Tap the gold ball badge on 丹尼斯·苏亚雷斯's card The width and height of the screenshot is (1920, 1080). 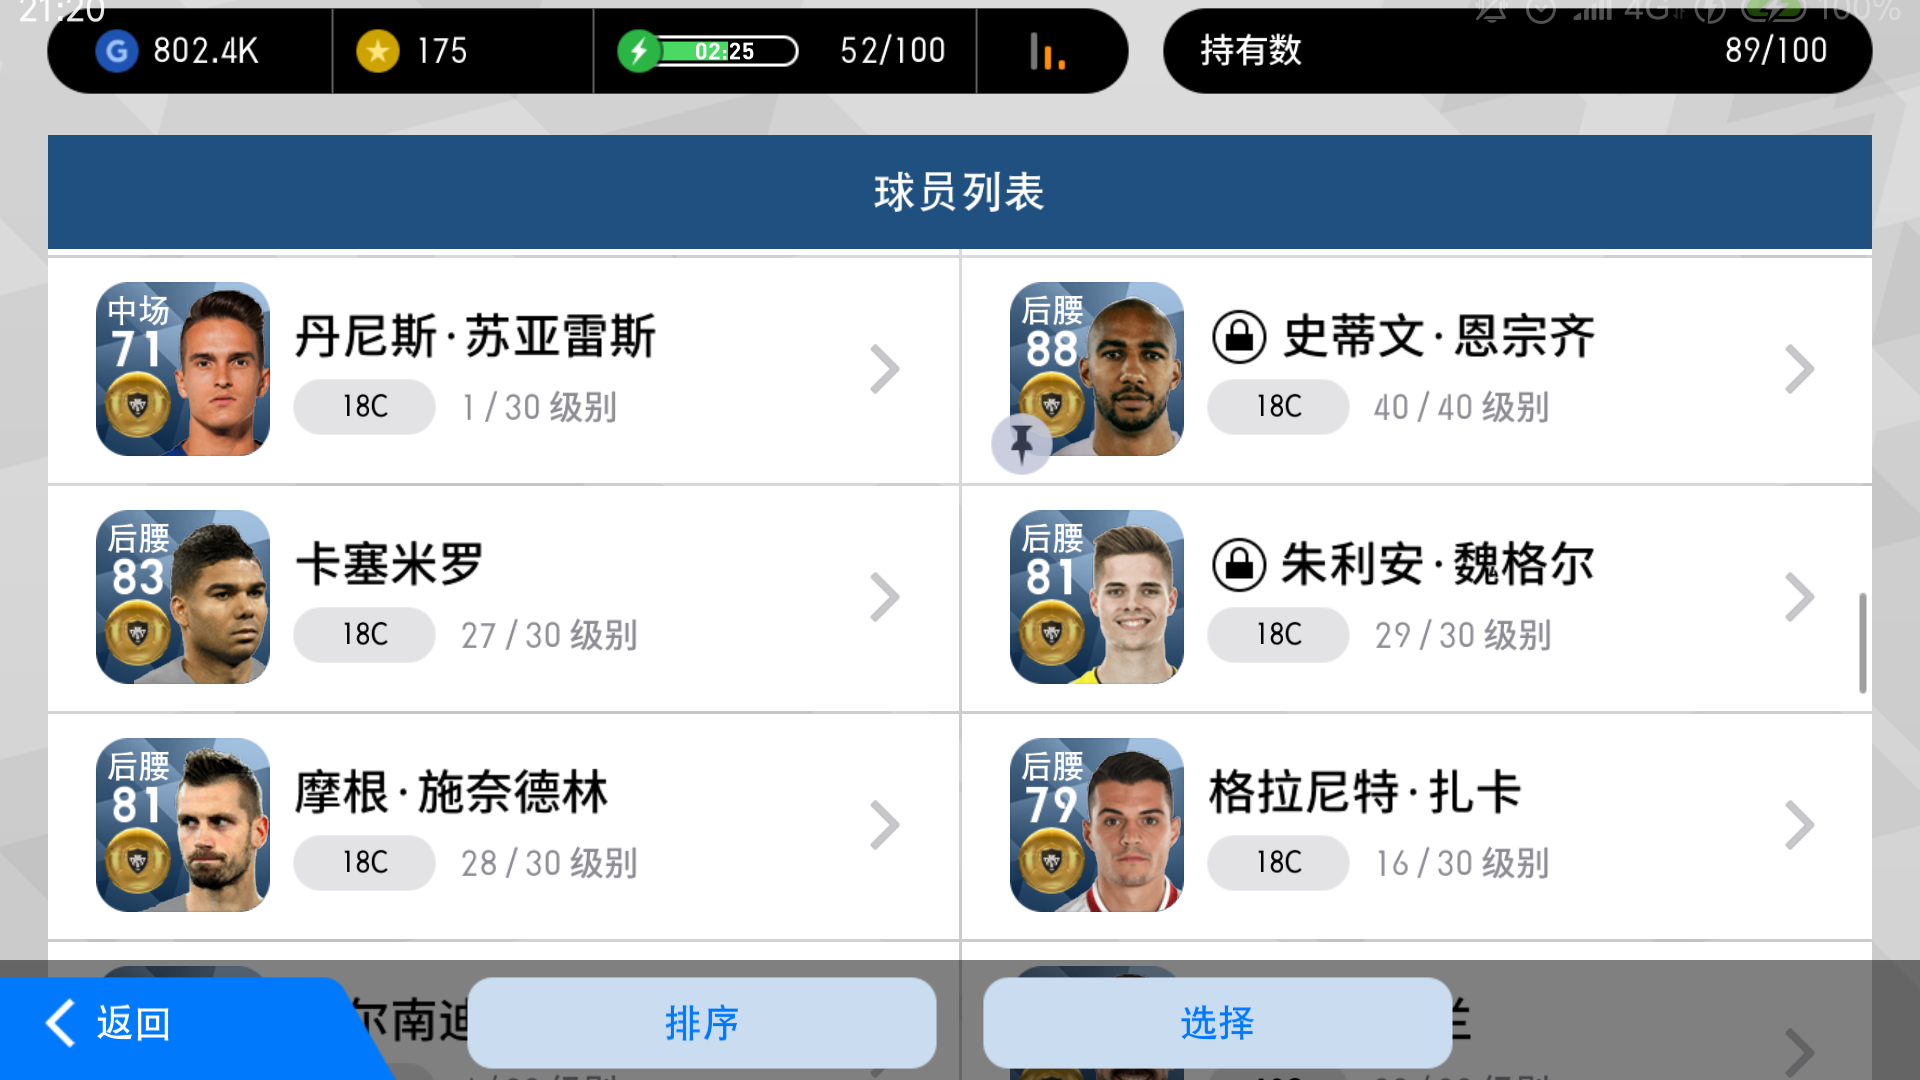[138, 405]
